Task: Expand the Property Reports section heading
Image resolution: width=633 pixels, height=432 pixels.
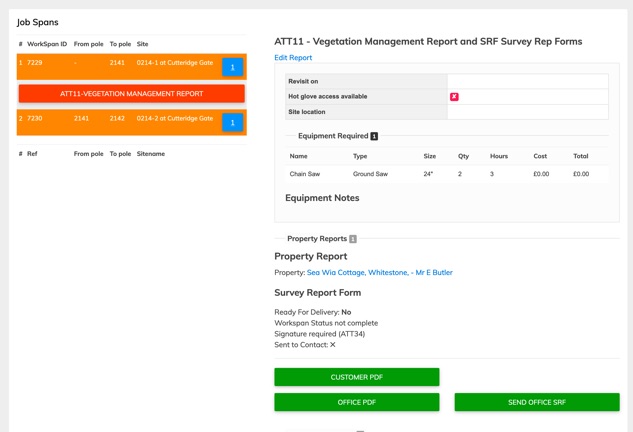Action: [x=316, y=239]
